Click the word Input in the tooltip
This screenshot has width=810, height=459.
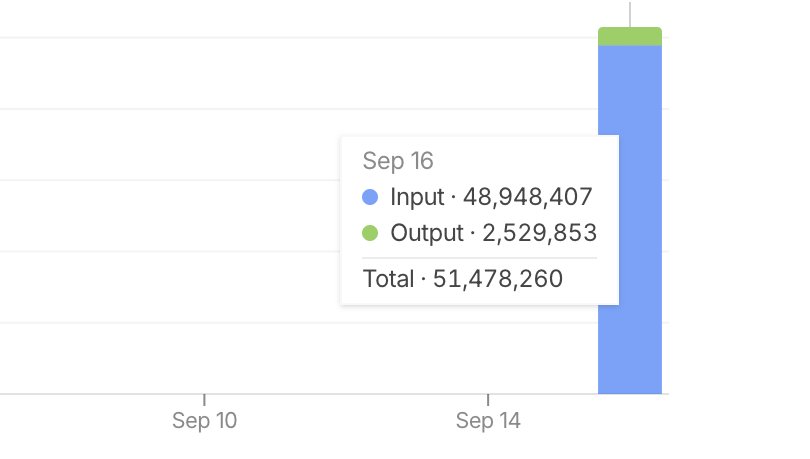pos(417,197)
